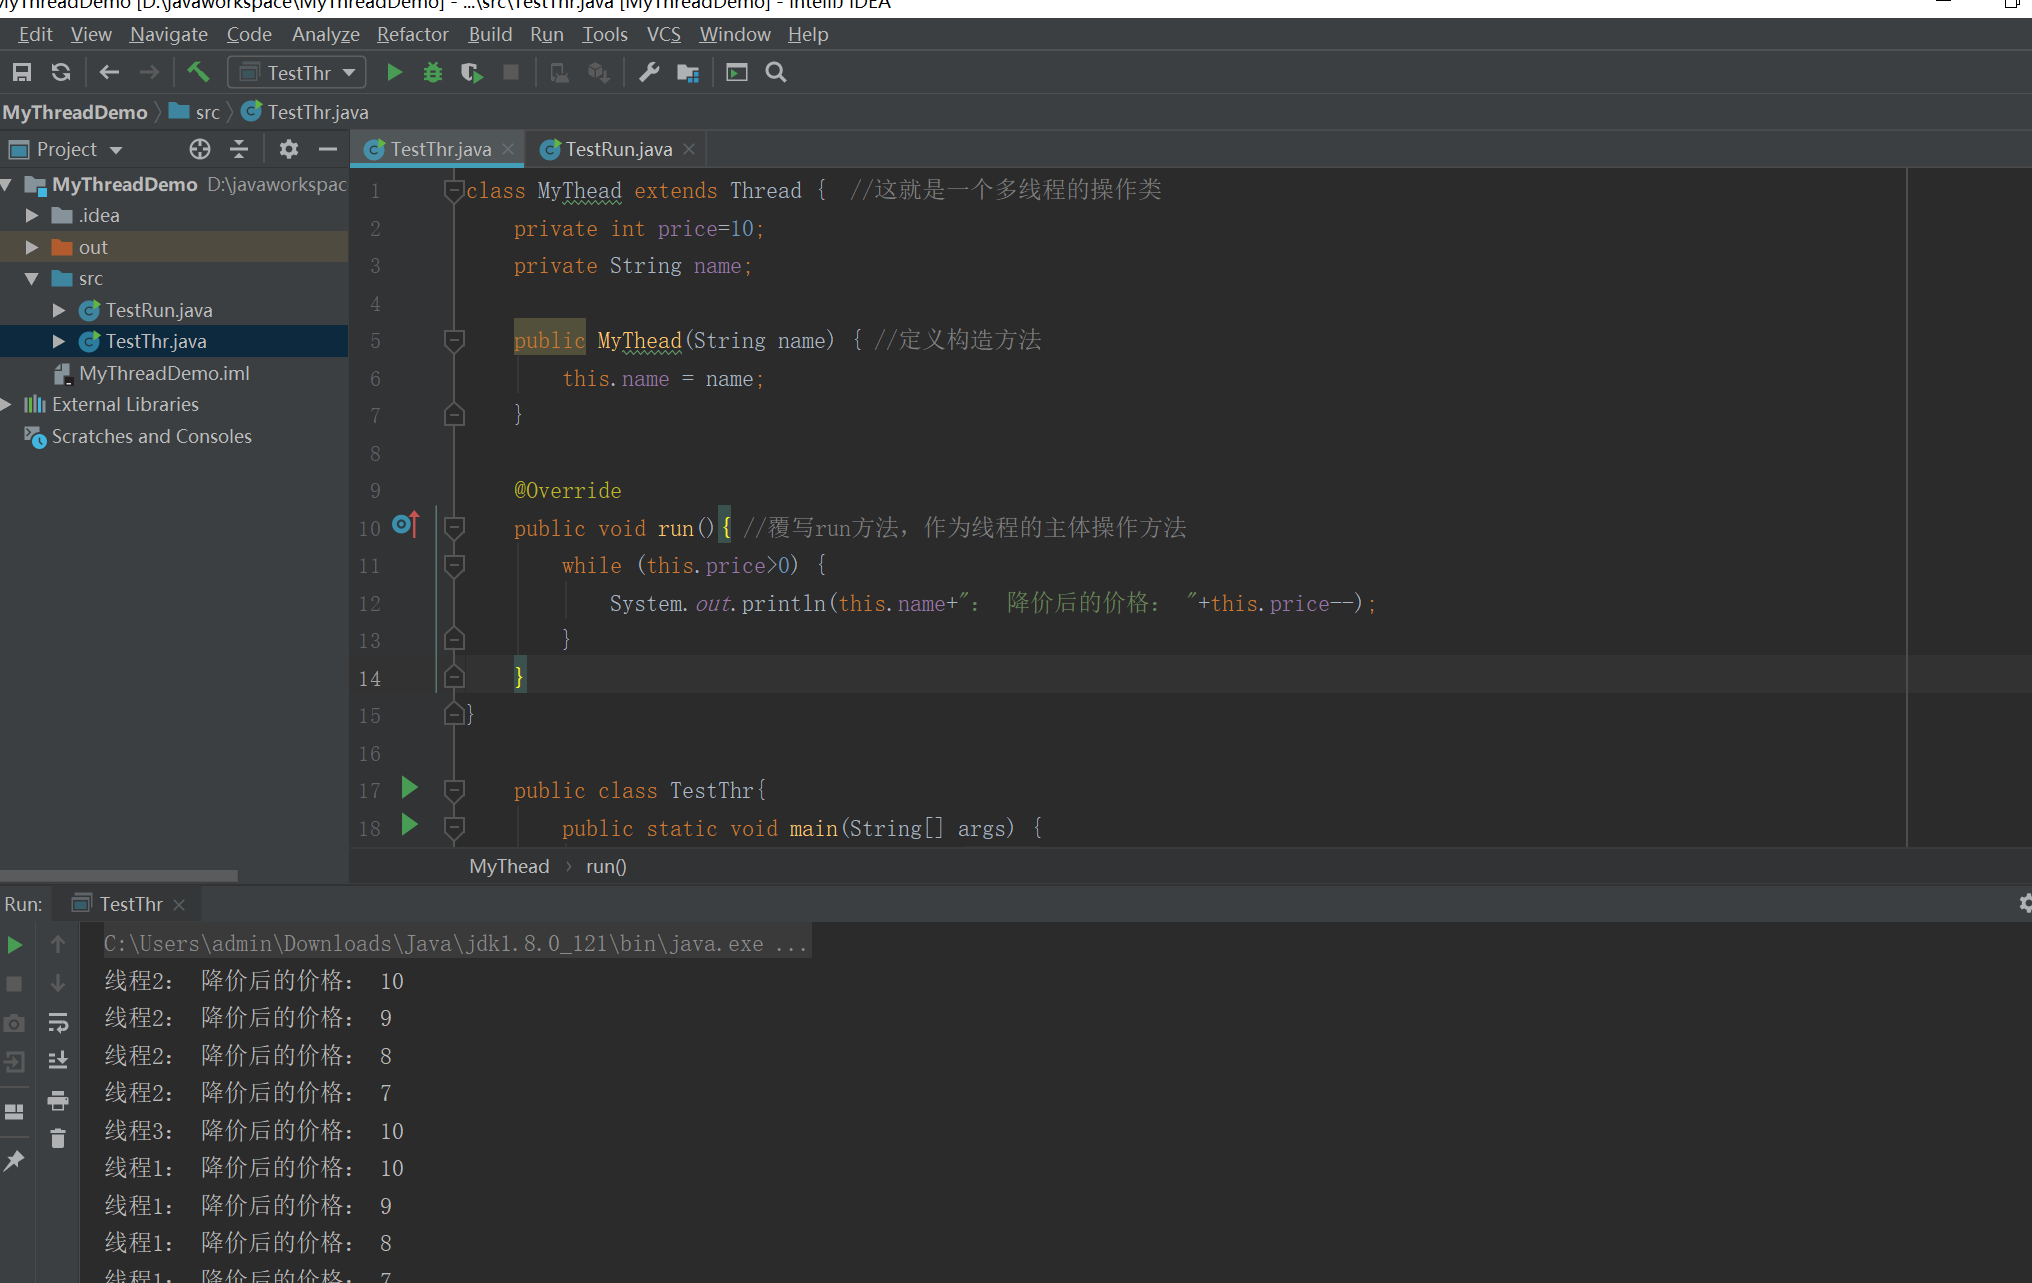Click locate/scroll-from-source target icon in Project panel
This screenshot has width=2032, height=1283.
point(200,149)
